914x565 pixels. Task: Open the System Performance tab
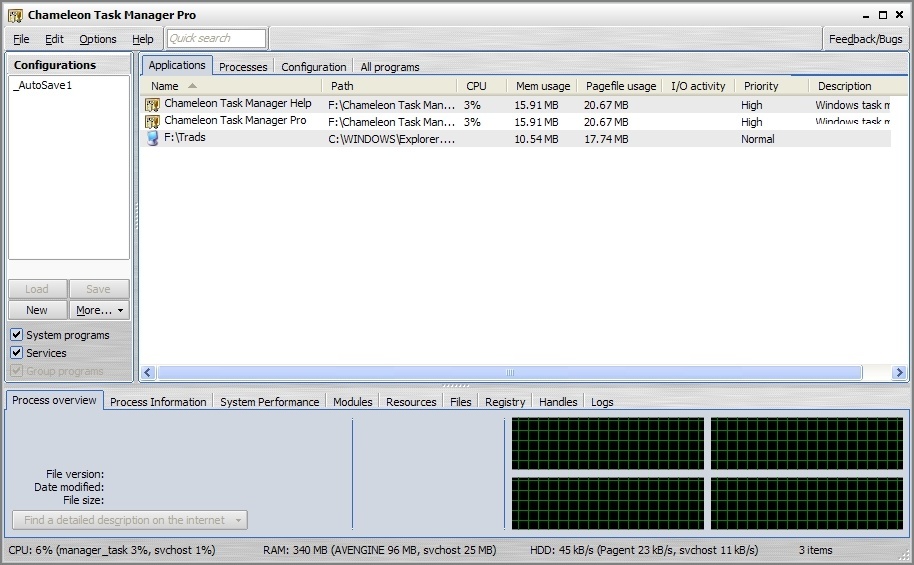pos(269,402)
